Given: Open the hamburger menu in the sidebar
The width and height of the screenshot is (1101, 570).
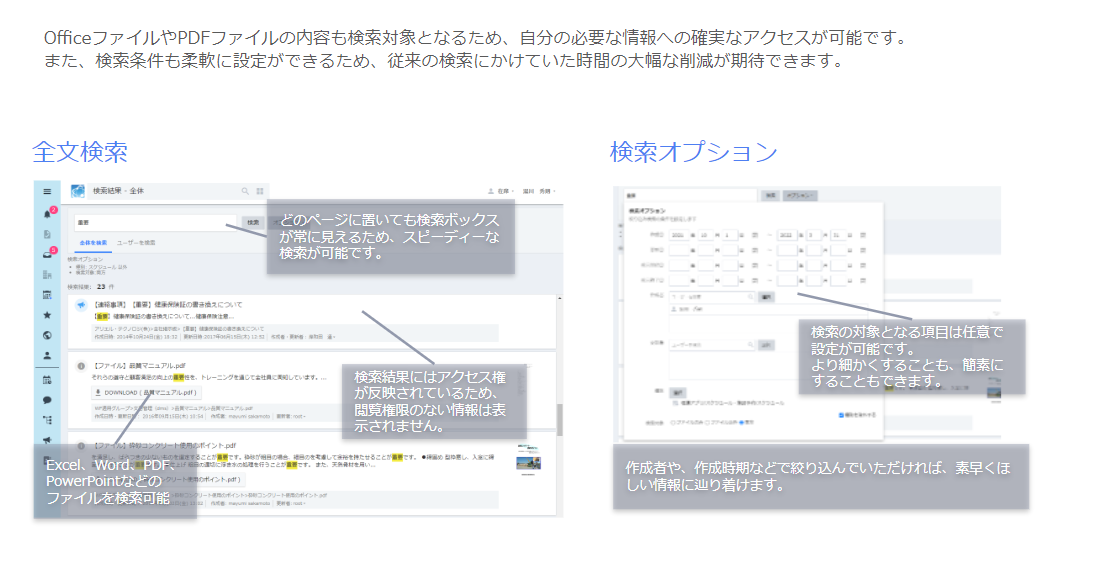Looking at the screenshot, I should pos(47,191).
